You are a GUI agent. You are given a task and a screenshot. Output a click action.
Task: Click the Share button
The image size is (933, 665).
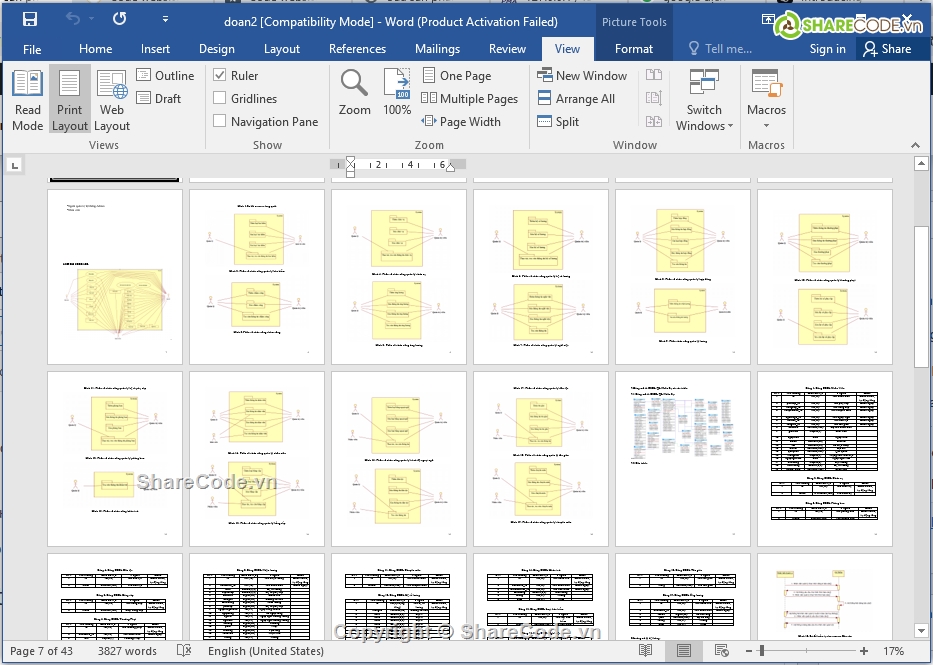pyautogui.click(x=887, y=49)
